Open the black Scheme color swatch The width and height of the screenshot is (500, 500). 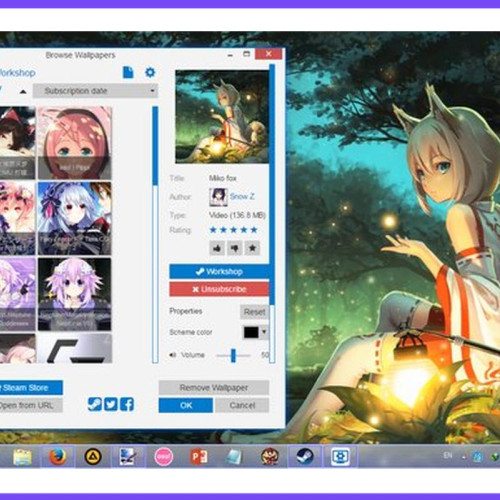point(251,332)
